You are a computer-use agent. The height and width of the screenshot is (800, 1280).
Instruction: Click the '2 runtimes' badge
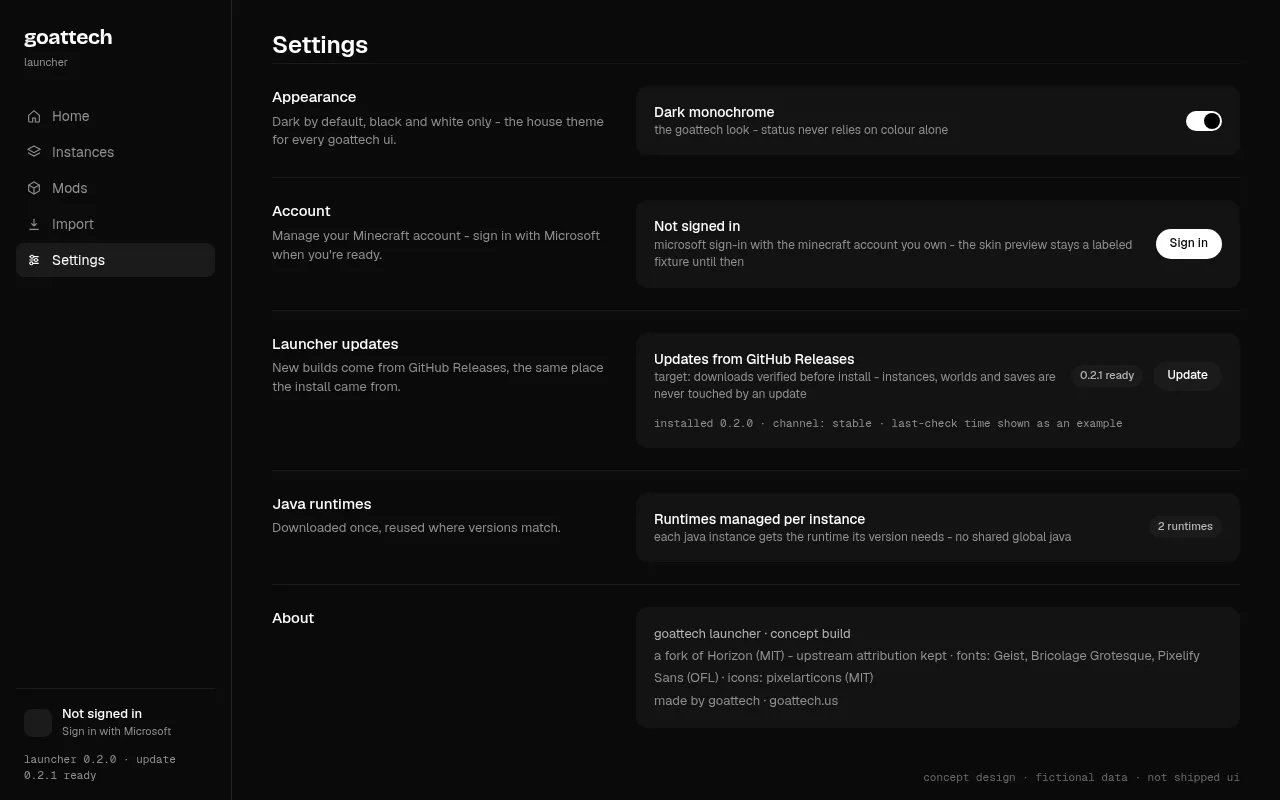click(1185, 526)
